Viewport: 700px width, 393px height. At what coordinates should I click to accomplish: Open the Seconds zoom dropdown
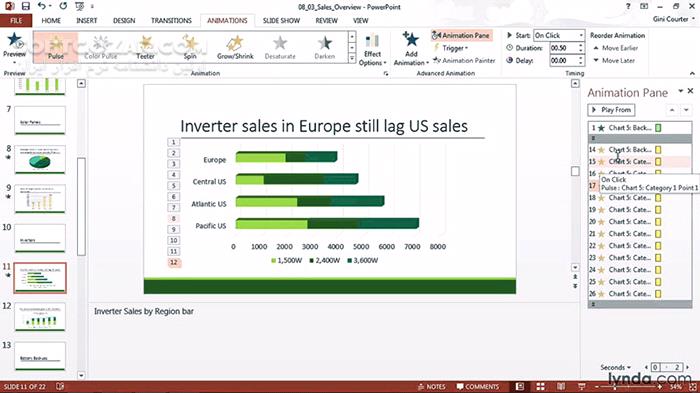coord(616,368)
